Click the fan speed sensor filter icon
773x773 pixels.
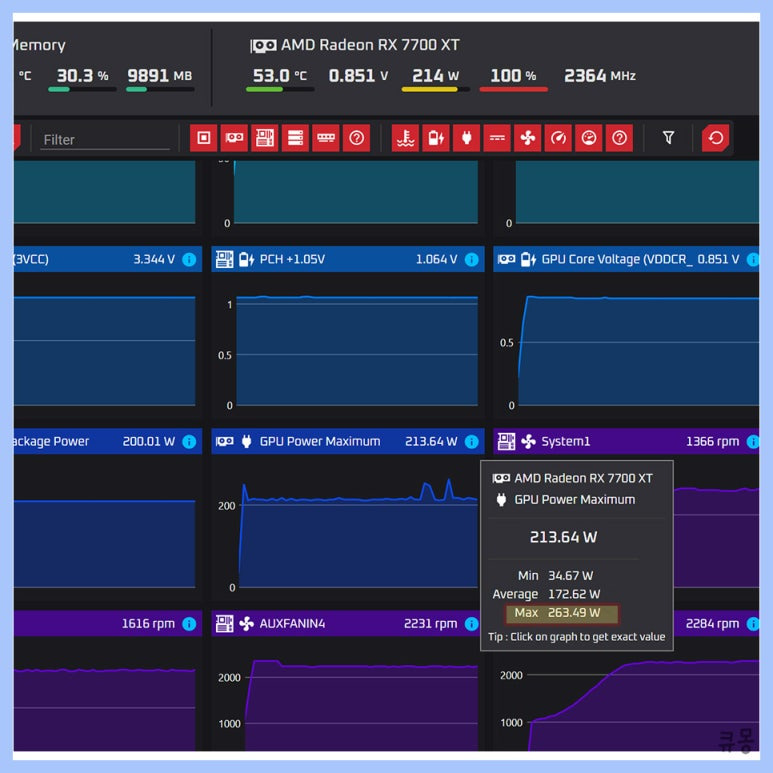(x=527, y=138)
